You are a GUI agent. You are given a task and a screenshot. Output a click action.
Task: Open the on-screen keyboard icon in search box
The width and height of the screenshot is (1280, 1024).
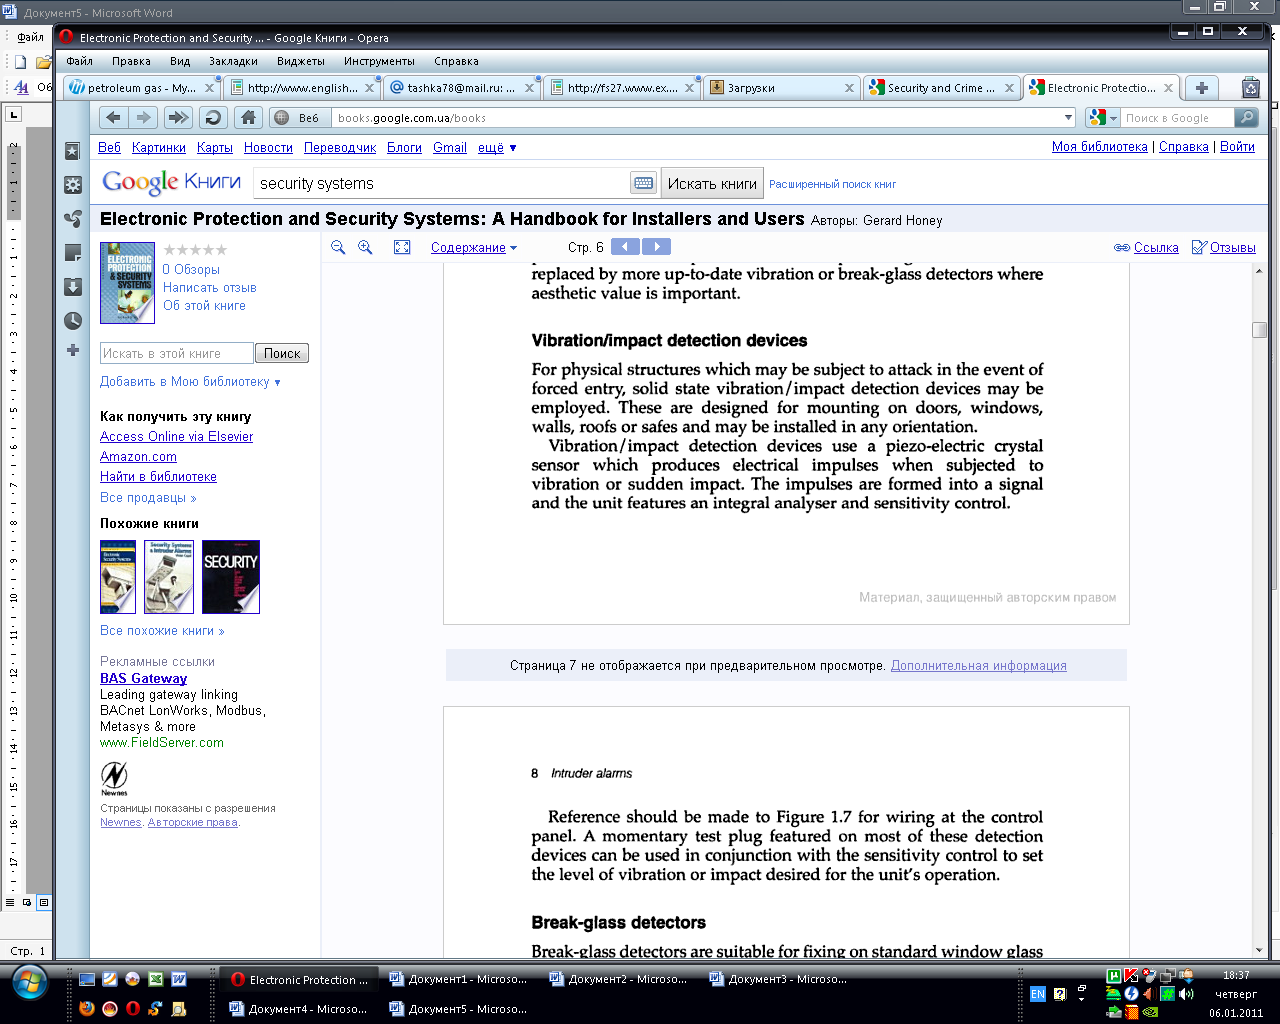644,183
